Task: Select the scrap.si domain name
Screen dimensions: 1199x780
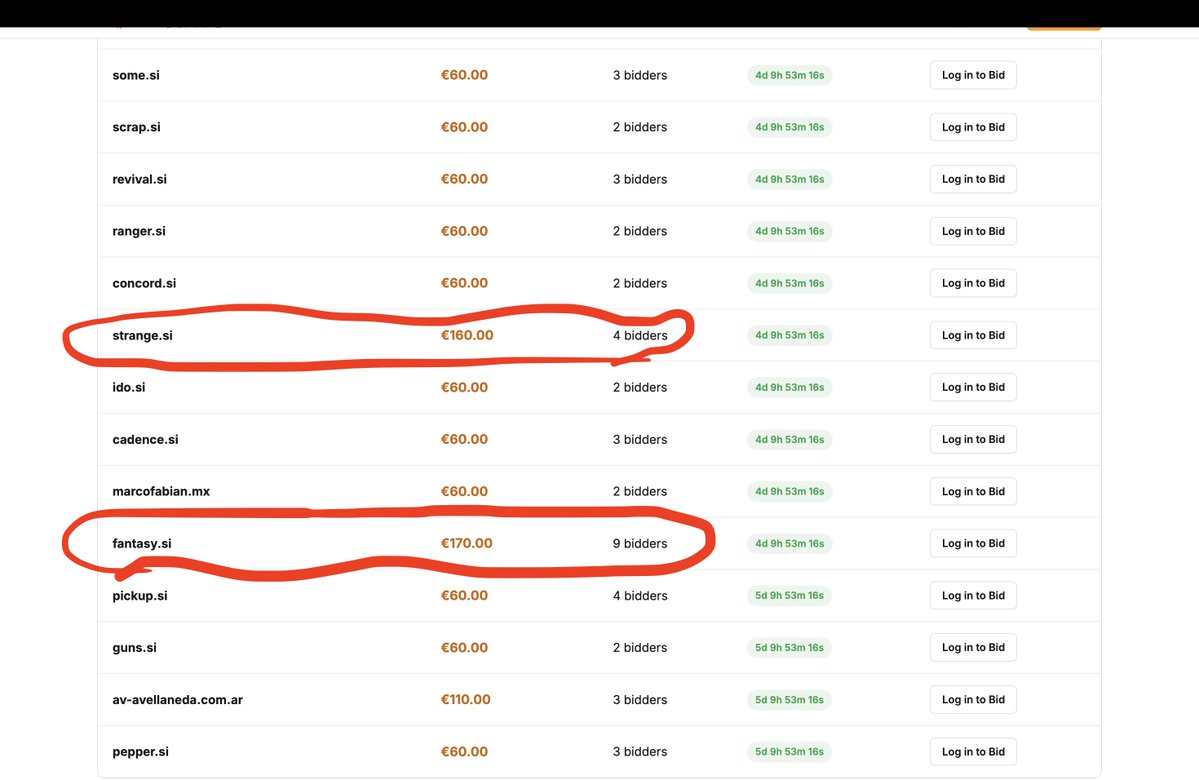Action: coord(136,127)
